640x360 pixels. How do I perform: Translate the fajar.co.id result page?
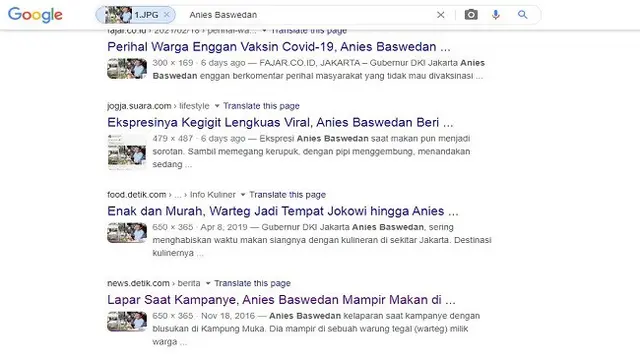pyautogui.click(x=309, y=31)
